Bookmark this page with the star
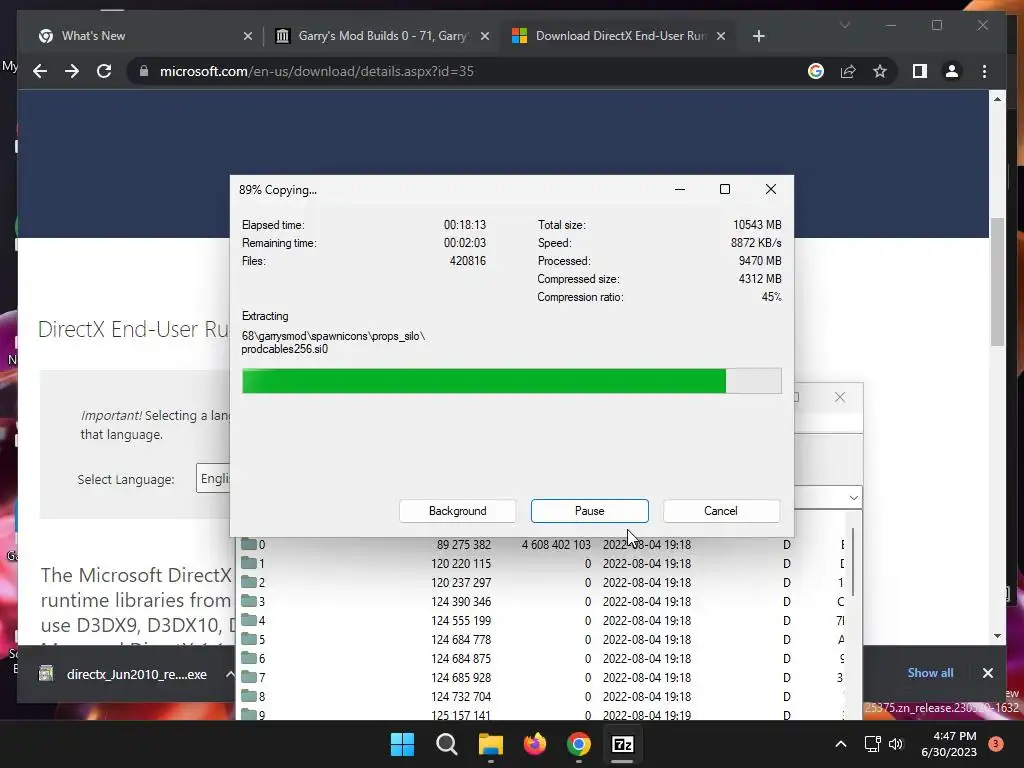Screen dimensions: 1024x768 [x=880, y=71]
